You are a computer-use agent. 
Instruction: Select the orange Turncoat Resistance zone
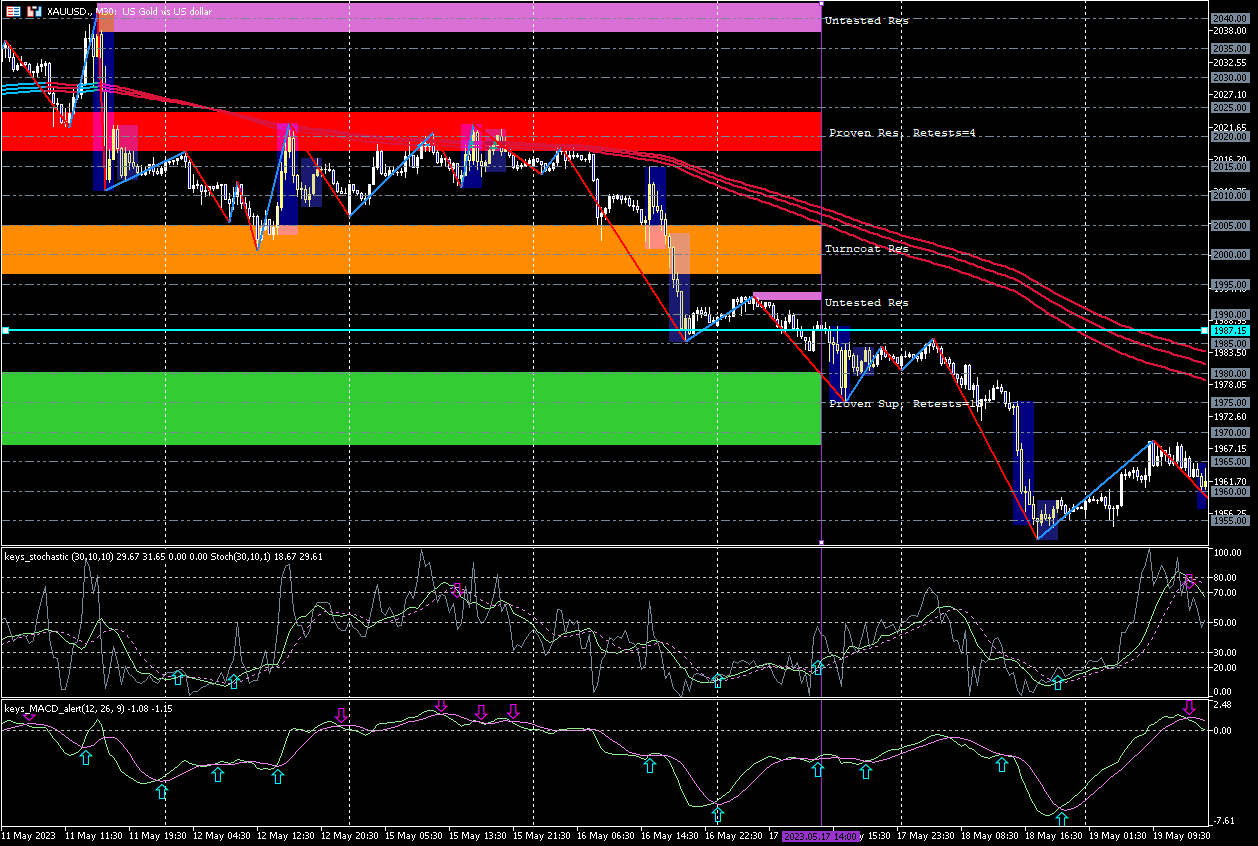(x=411, y=249)
